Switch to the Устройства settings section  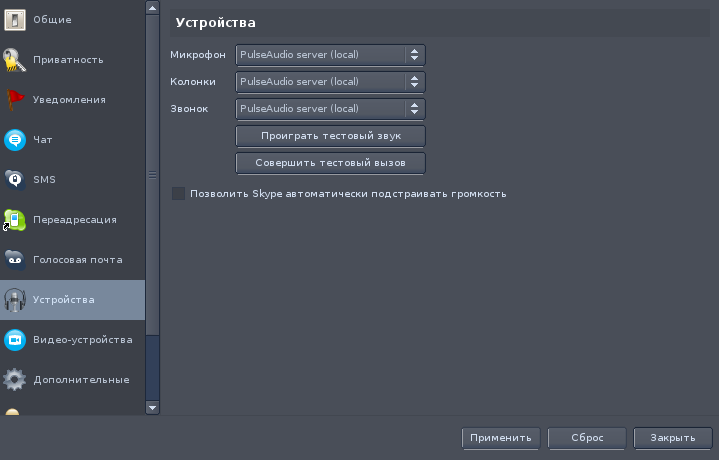click(x=64, y=300)
